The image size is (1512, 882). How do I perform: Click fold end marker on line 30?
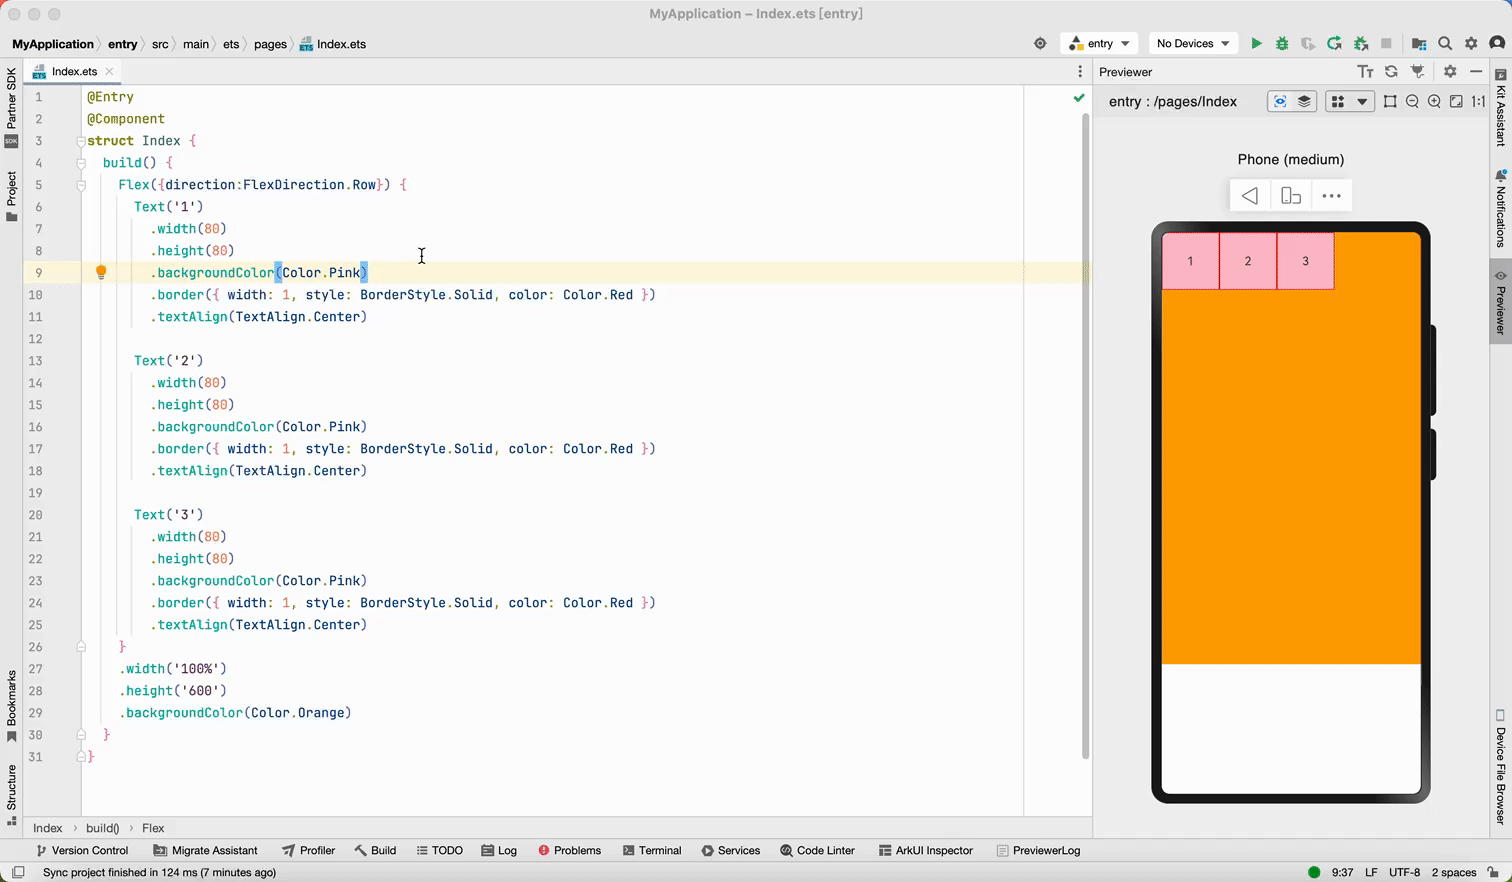81,735
